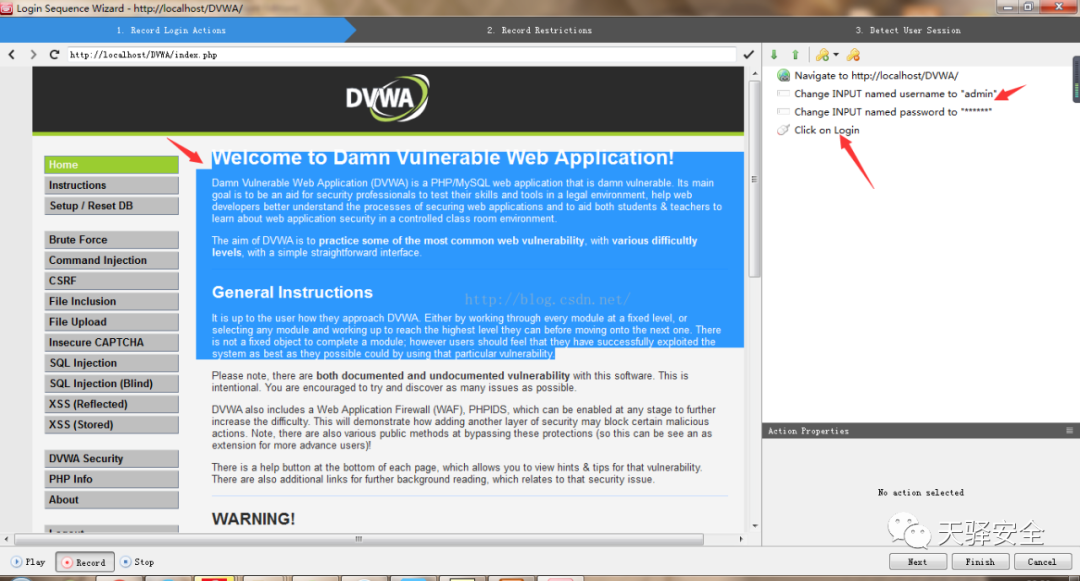Viewport: 1080px width, 581px height.
Task: Open the Action Properties panel menu icon
Action: tap(1069, 430)
